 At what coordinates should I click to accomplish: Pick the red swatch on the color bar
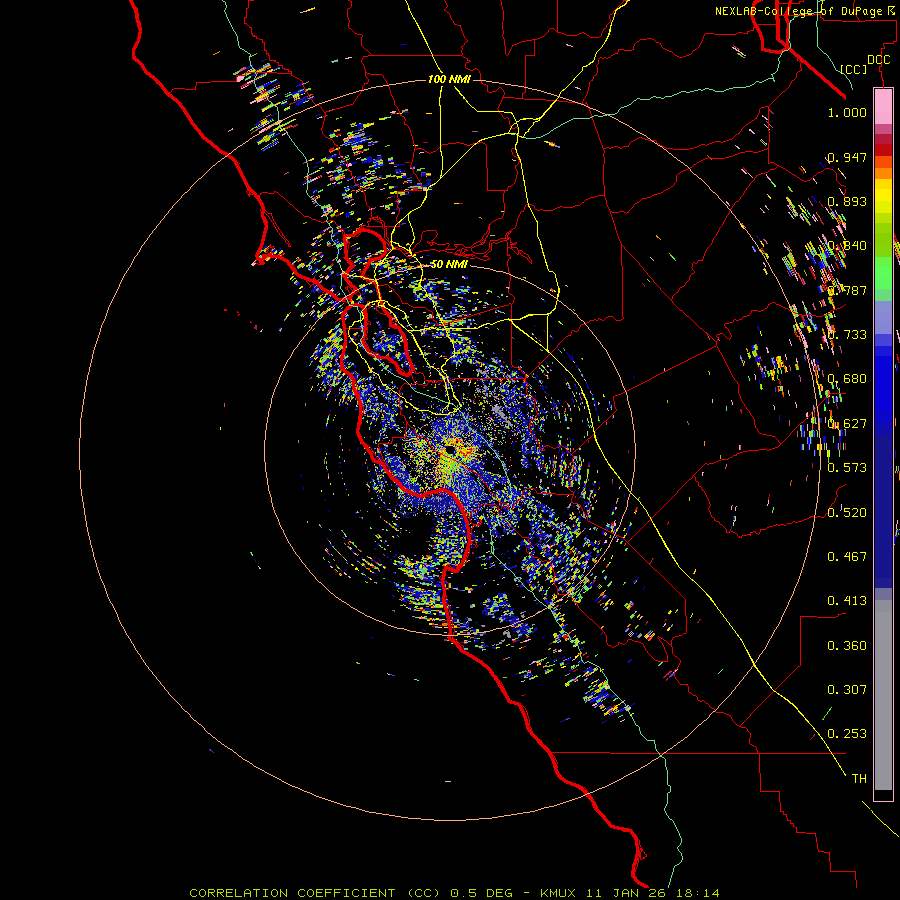[883, 150]
